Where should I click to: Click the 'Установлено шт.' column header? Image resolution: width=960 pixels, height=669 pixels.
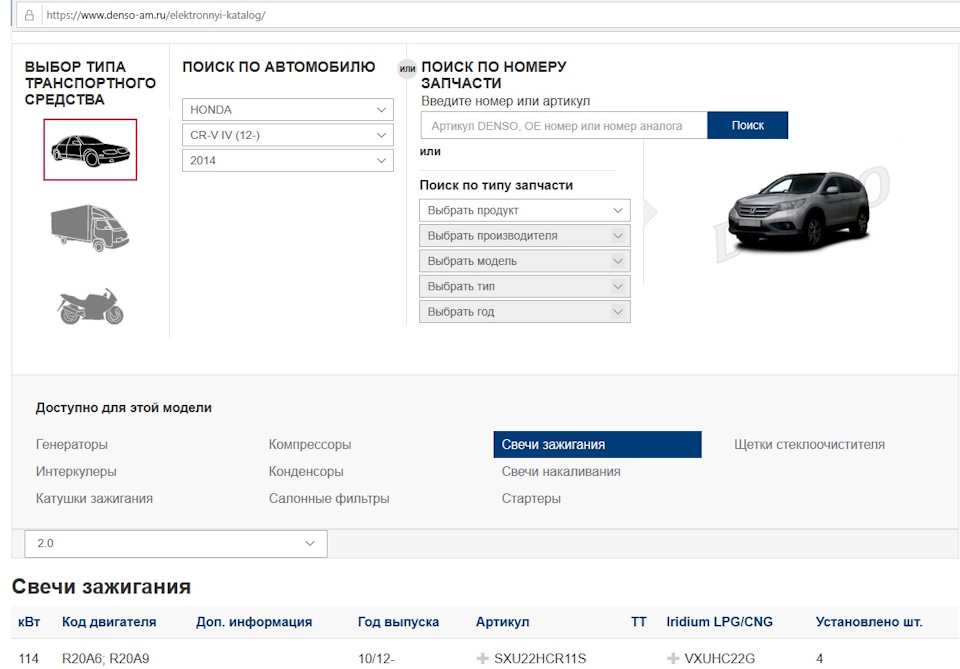(869, 622)
